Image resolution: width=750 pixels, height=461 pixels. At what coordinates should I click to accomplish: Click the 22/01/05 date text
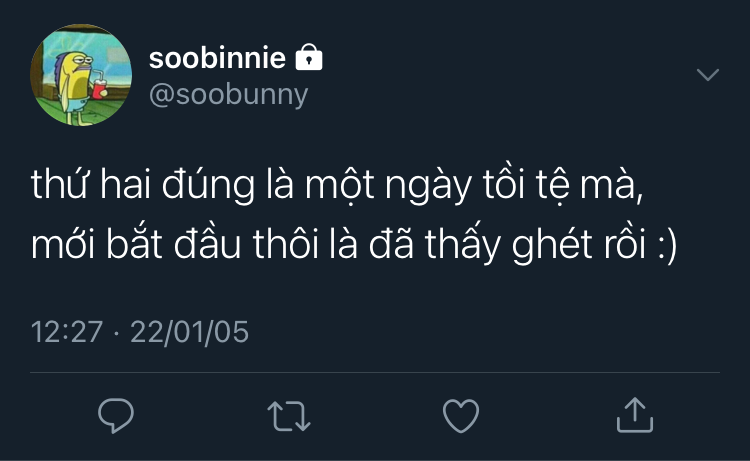coord(189,332)
